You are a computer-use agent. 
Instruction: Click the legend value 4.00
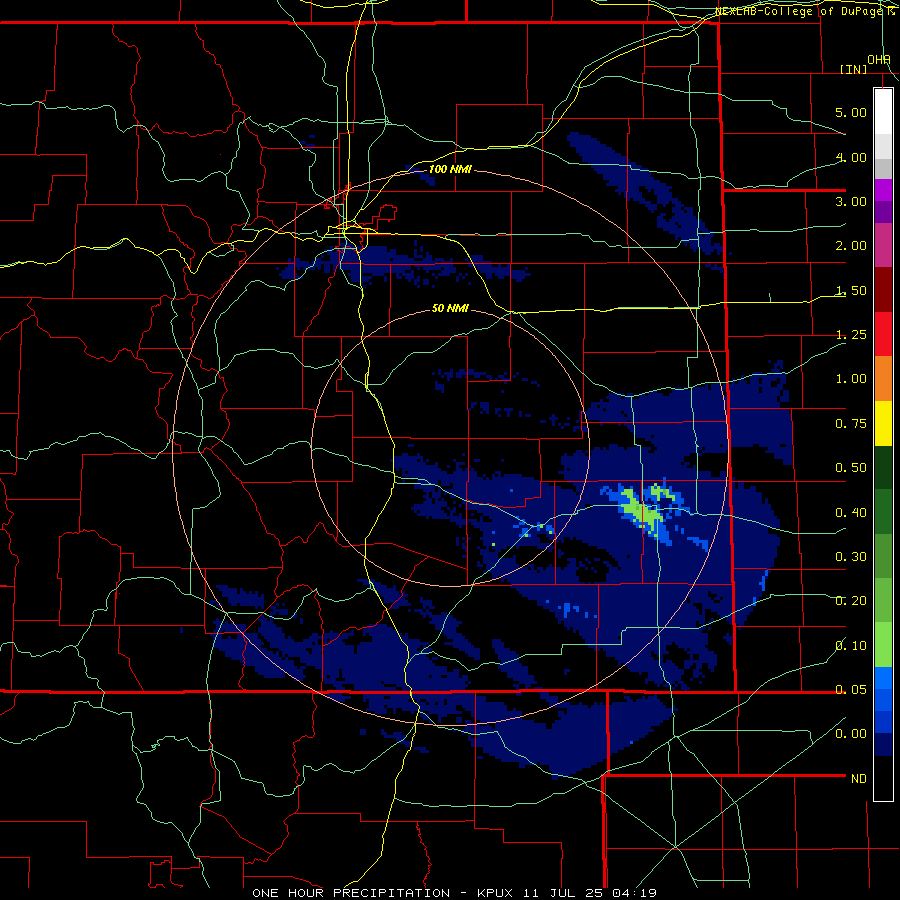(851, 157)
